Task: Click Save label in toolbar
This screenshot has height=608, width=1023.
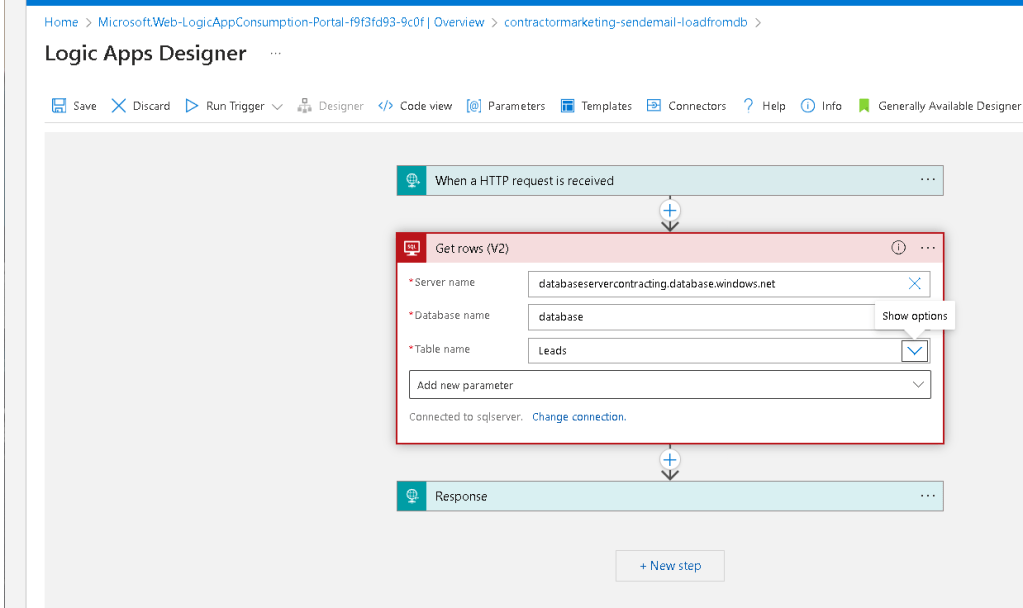Action: pos(85,106)
